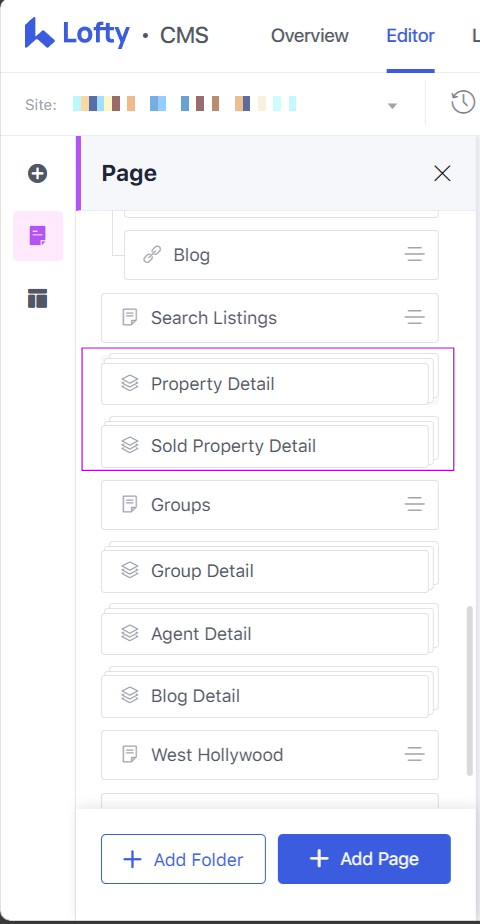Switch to the Editor tab
Screen dimensions: 480x924
[411, 36]
